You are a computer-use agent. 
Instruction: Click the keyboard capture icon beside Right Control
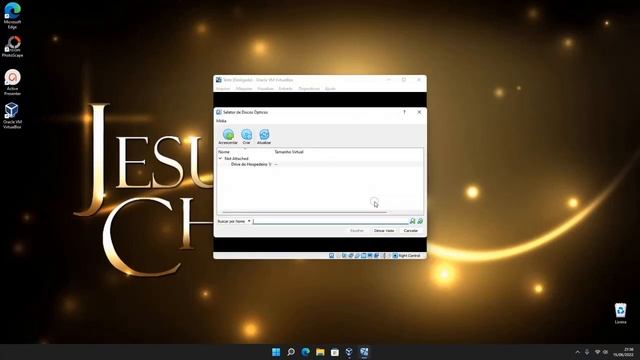pos(395,256)
